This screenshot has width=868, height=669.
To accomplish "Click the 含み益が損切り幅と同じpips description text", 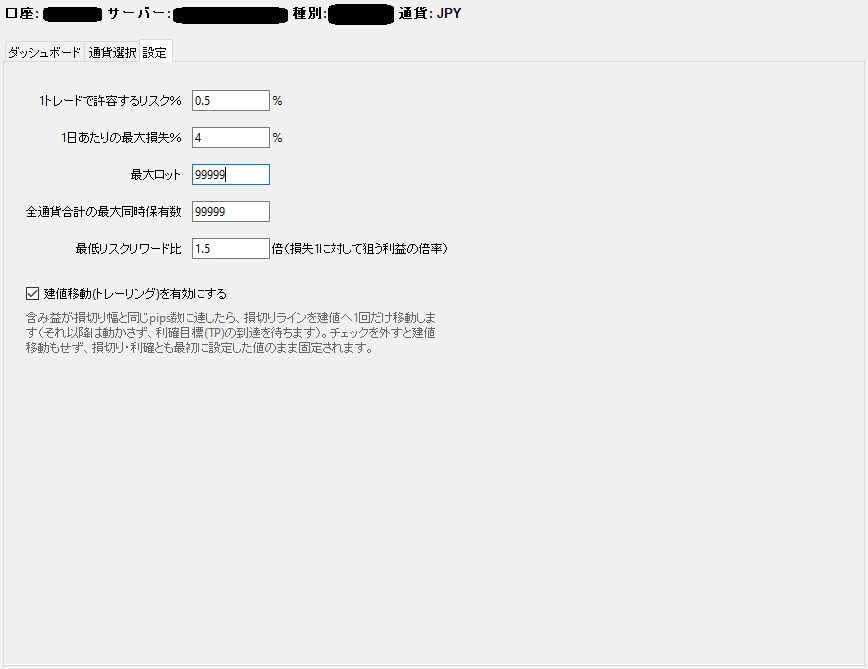I will pos(230,333).
